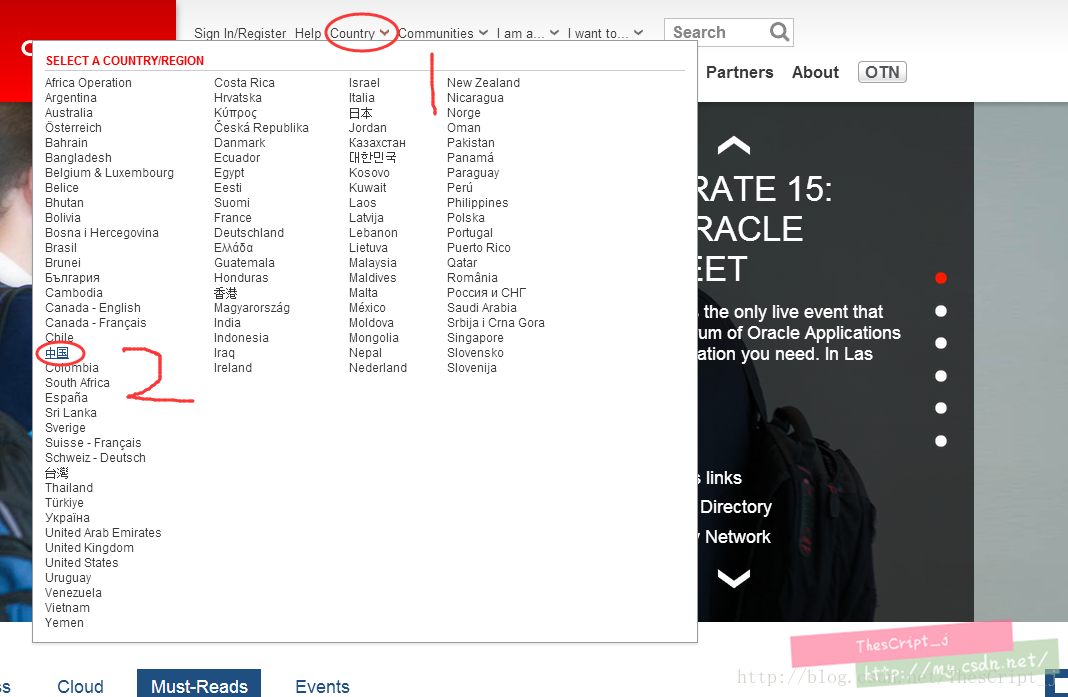Choose Argentina
This screenshot has width=1068, height=697.
tap(71, 97)
